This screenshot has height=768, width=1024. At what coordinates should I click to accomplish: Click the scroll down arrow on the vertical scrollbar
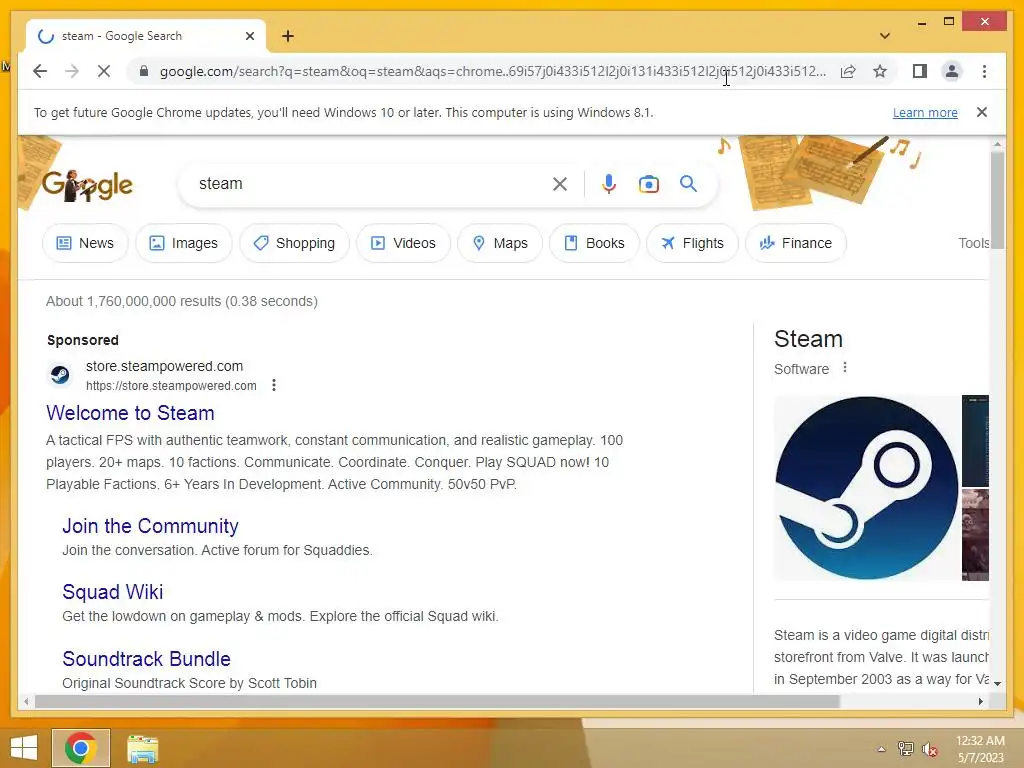pos(997,683)
